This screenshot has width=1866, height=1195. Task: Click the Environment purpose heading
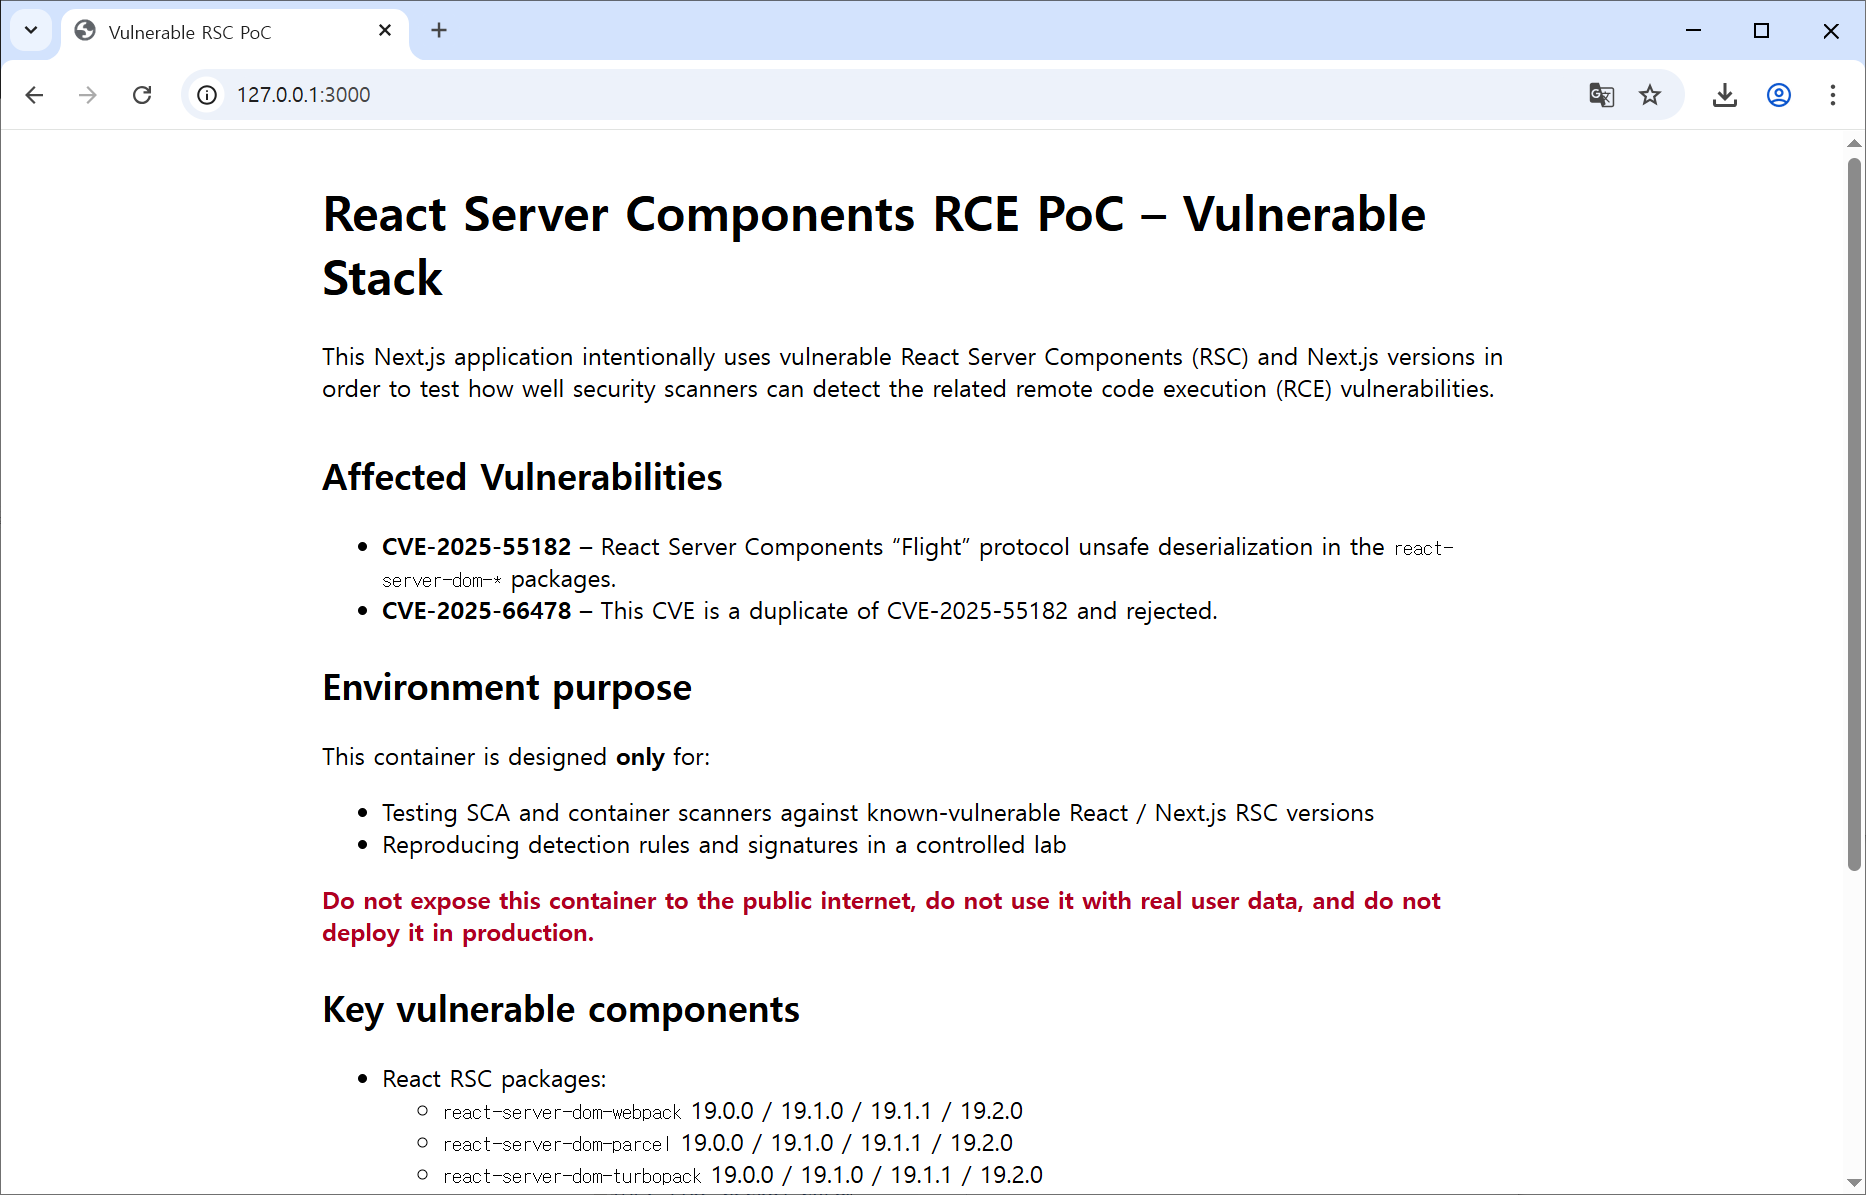[507, 688]
